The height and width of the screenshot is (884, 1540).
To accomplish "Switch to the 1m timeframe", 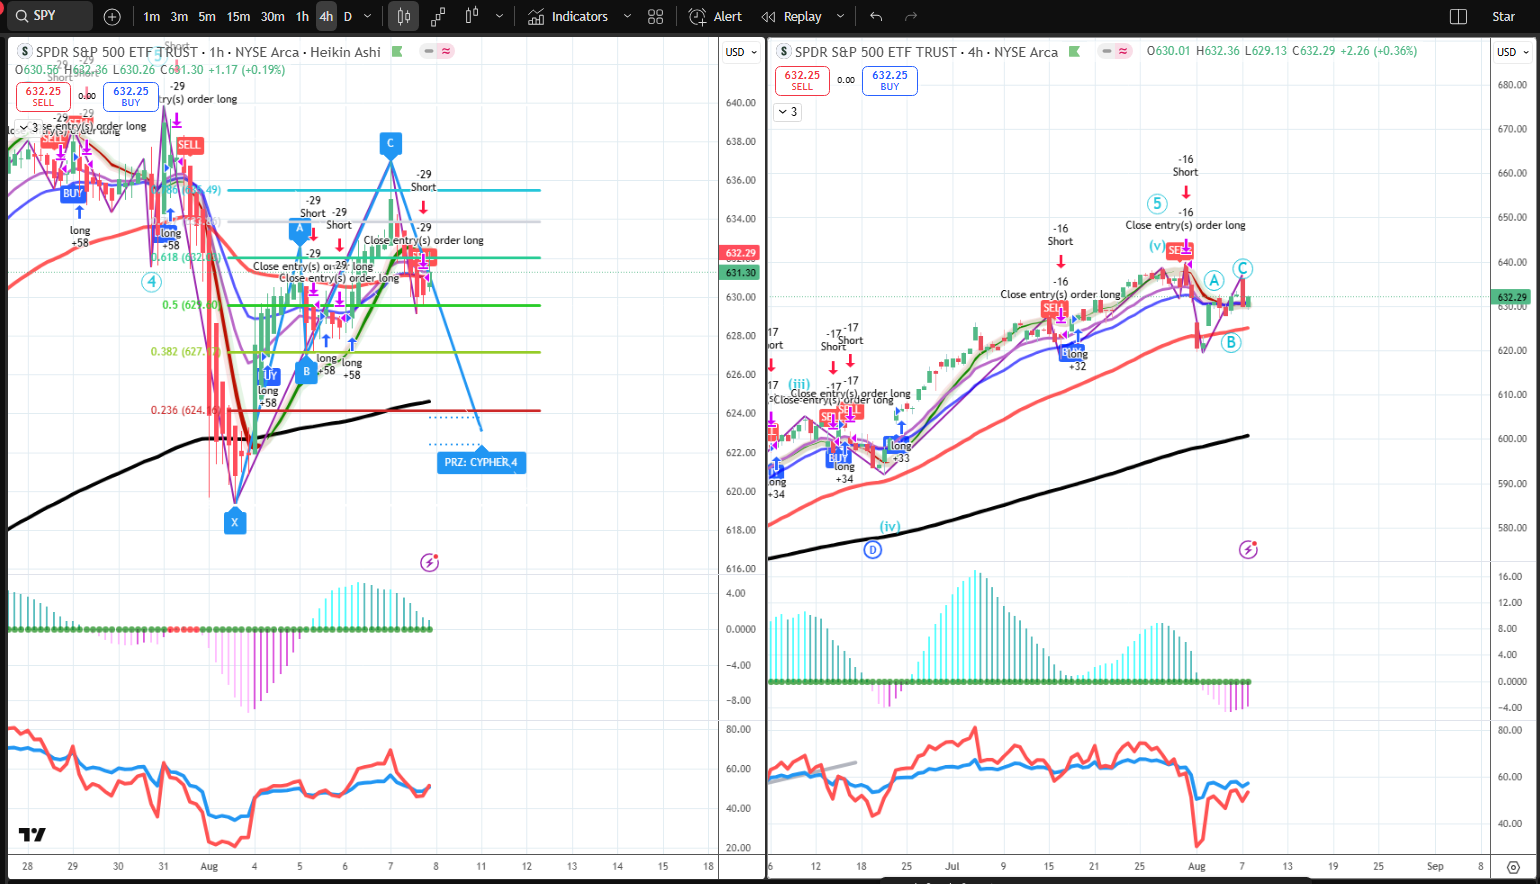I will point(151,16).
